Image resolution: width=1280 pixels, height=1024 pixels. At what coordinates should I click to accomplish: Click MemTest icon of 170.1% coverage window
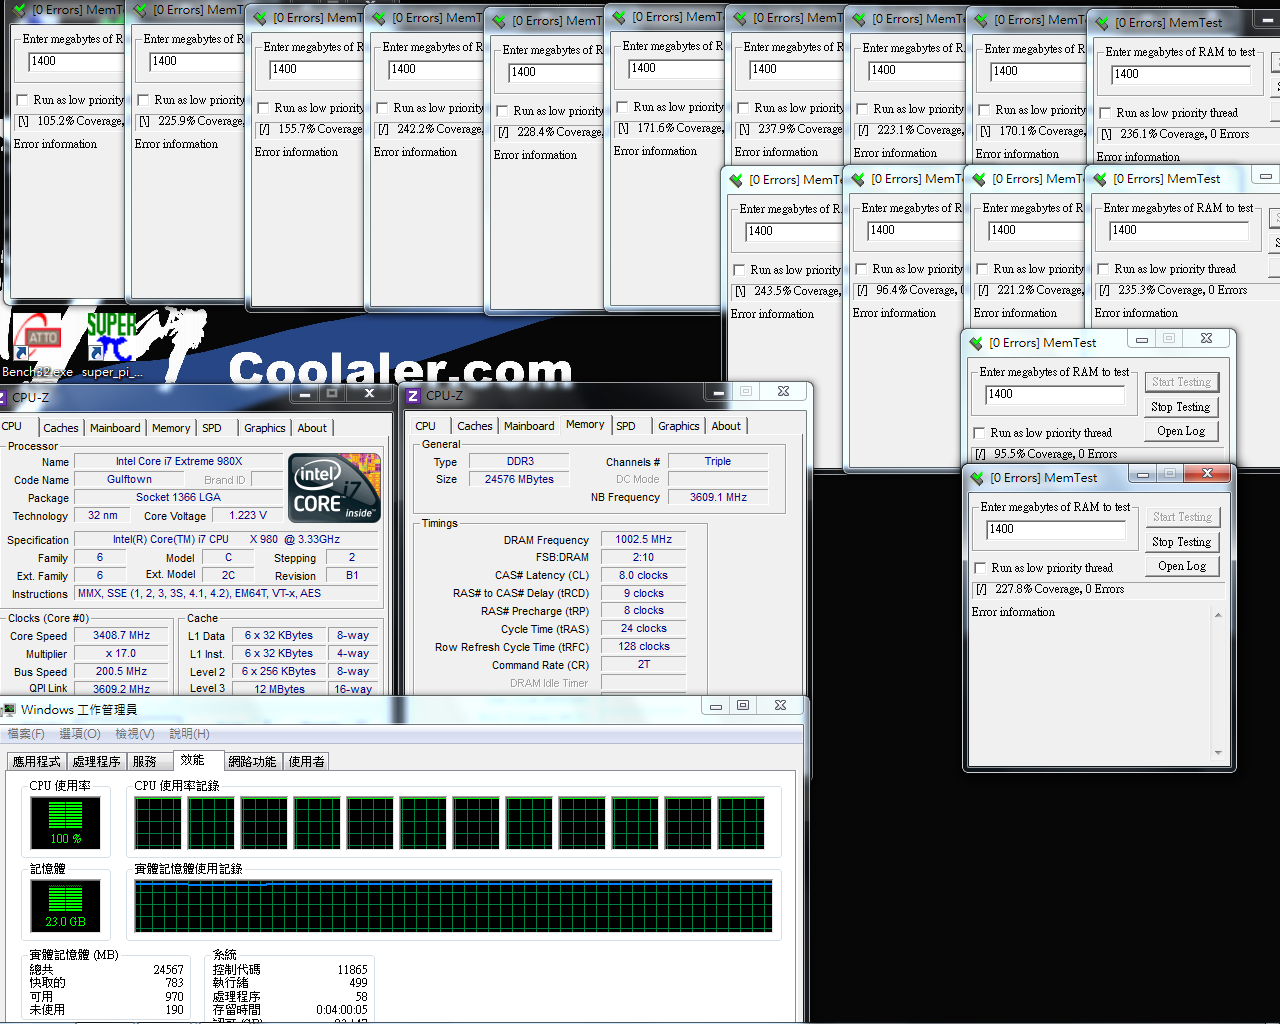click(981, 20)
